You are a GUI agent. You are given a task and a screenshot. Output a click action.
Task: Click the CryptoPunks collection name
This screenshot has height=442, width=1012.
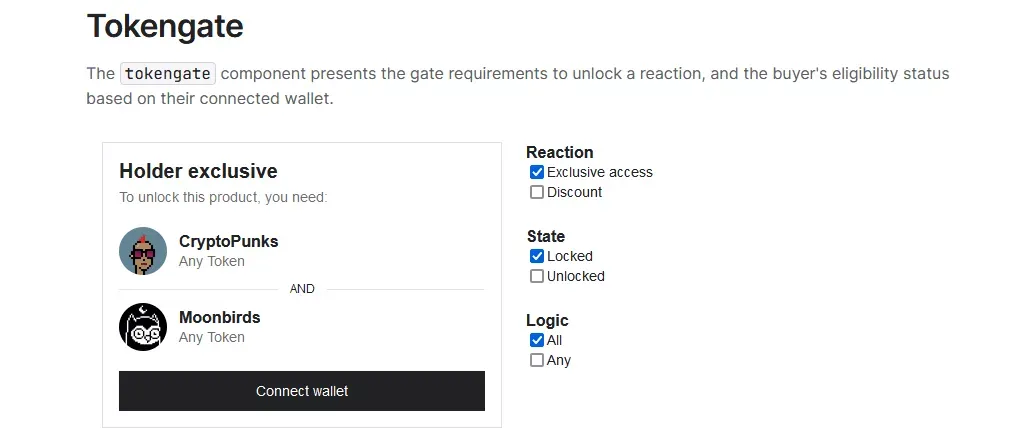click(x=228, y=241)
